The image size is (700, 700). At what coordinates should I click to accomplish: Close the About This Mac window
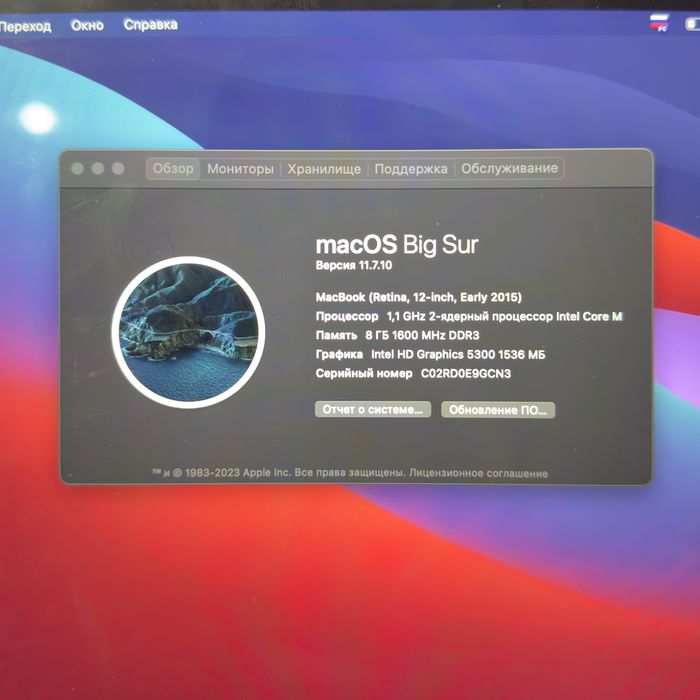pos(77,169)
